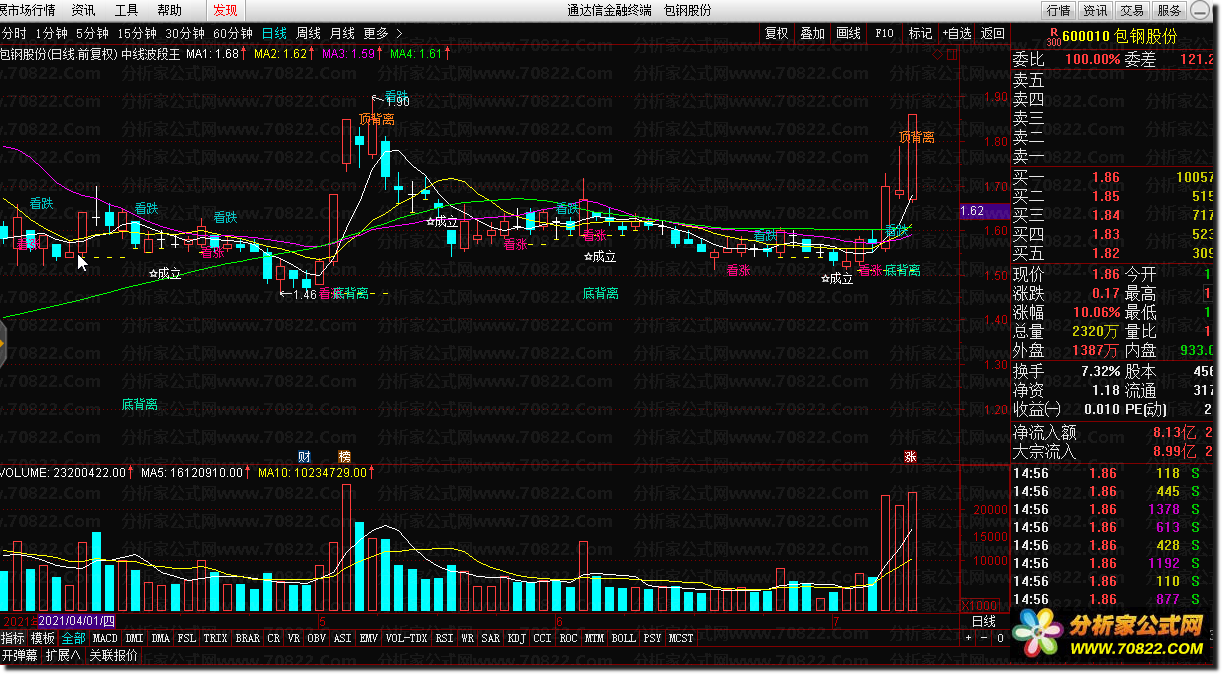Switch to 5分钟 period
This screenshot has width=1223, height=674.
[93, 33]
